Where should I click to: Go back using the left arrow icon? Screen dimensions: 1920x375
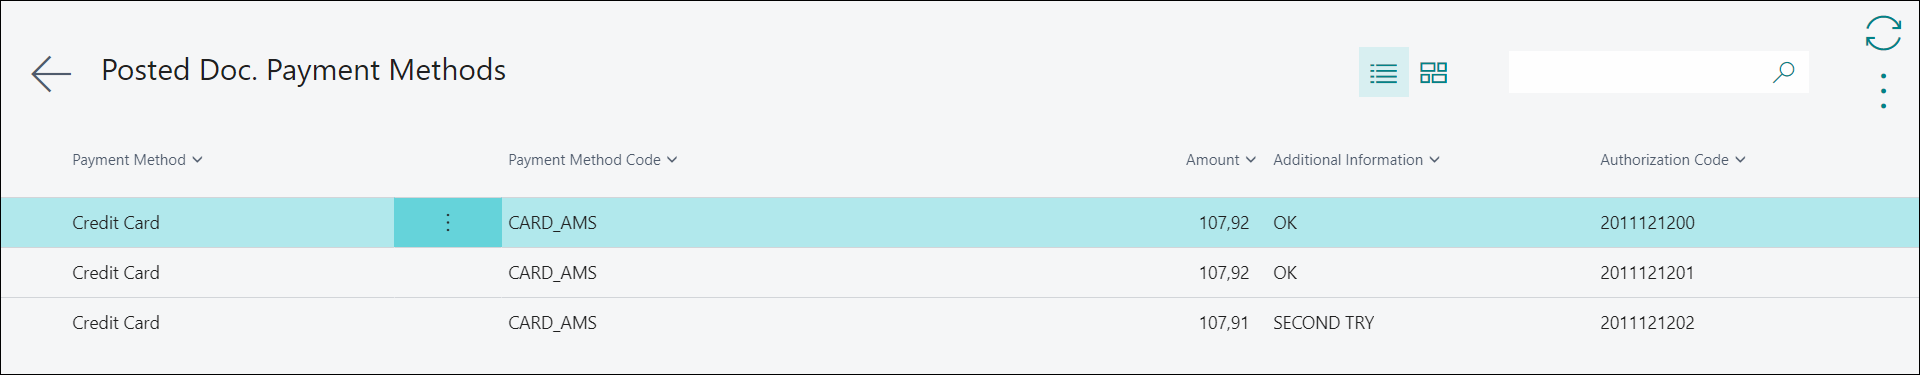click(51, 73)
